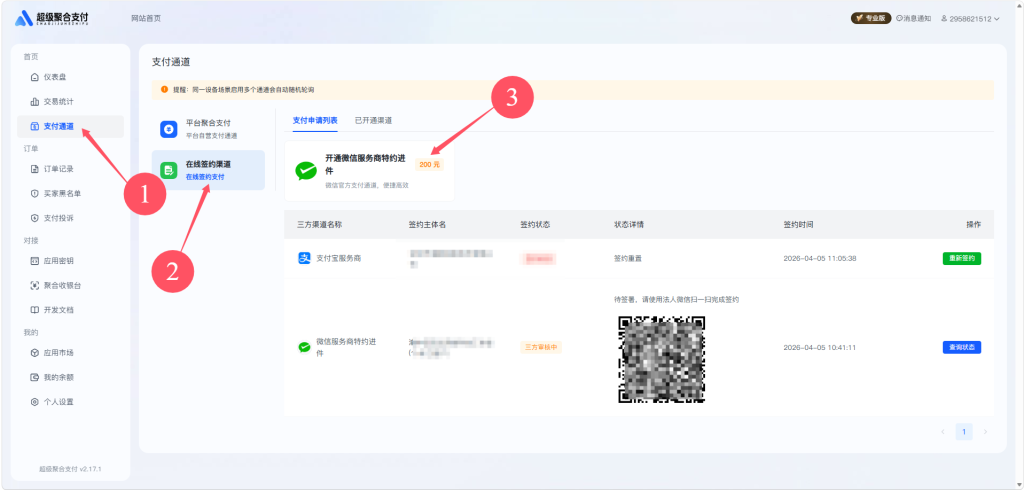Go to previous page arrow

[x=942, y=432]
